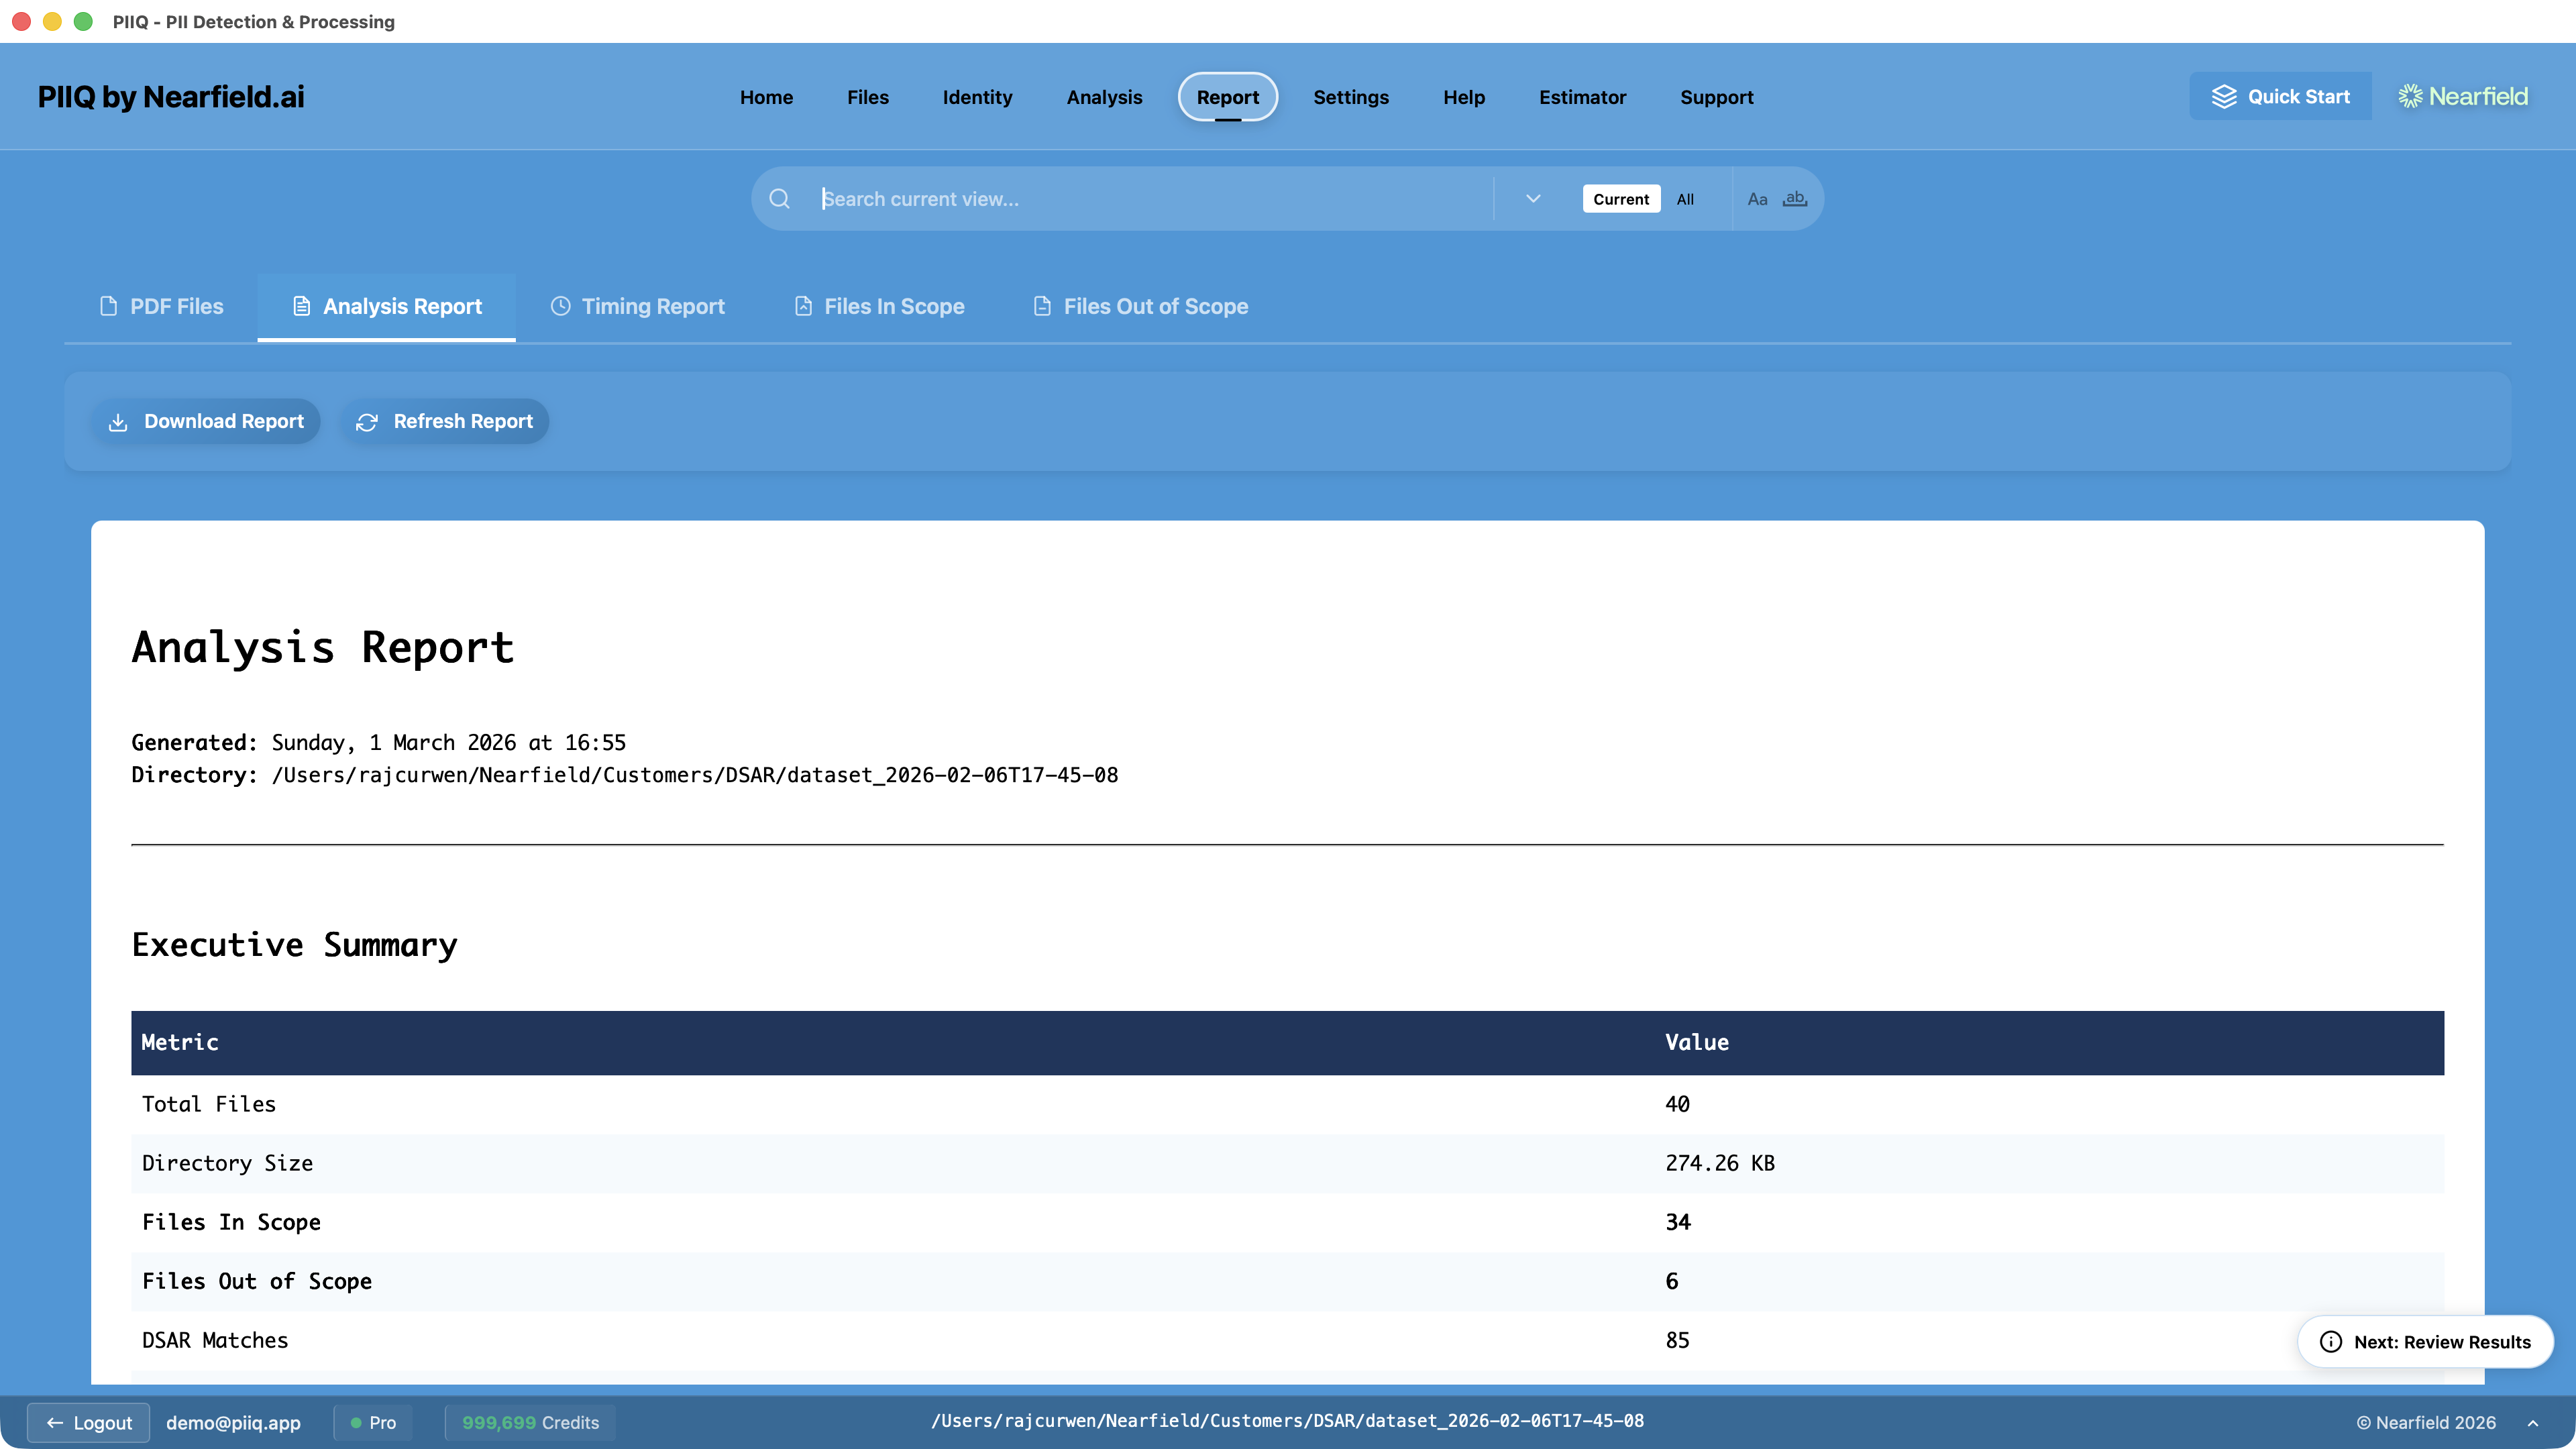The image size is (2576, 1449).
Task: Open the Settings menu item
Action: tap(1351, 97)
